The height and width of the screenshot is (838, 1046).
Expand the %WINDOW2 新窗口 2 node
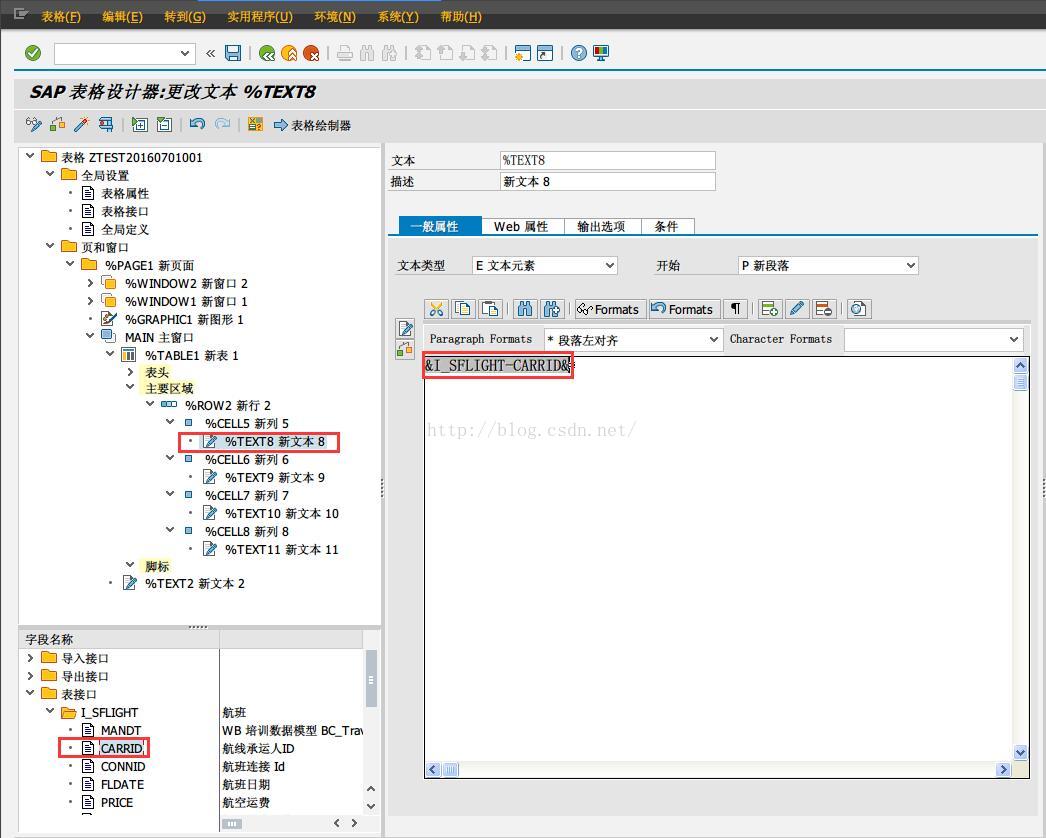(90, 283)
